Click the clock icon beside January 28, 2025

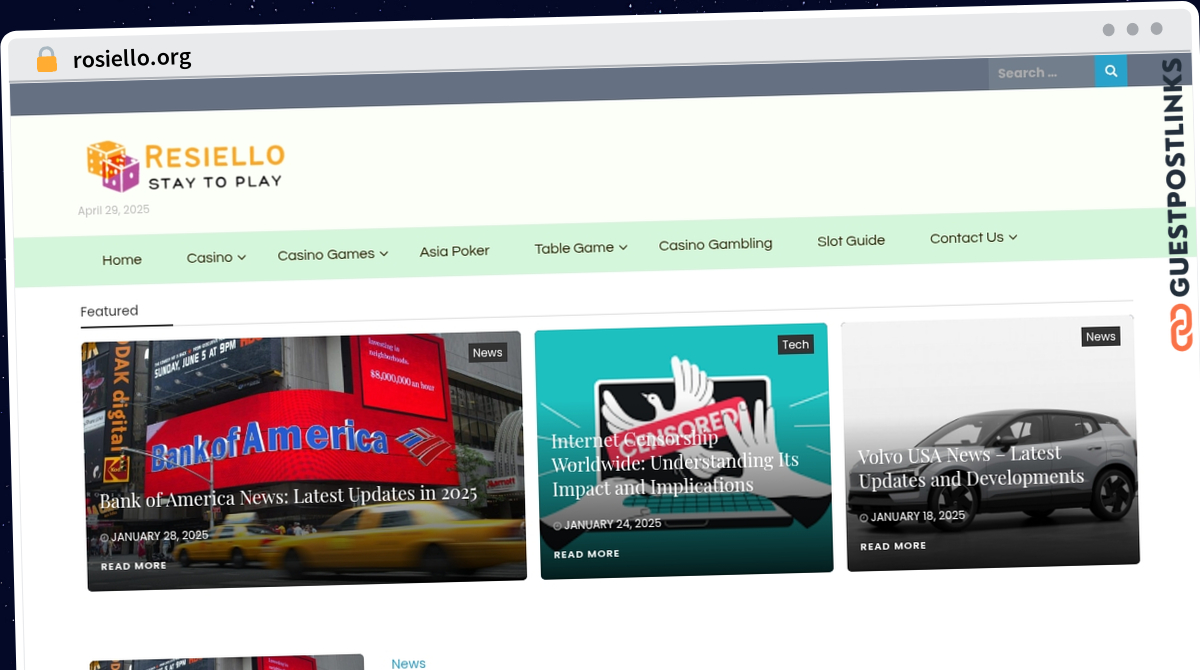tap(104, 538)
